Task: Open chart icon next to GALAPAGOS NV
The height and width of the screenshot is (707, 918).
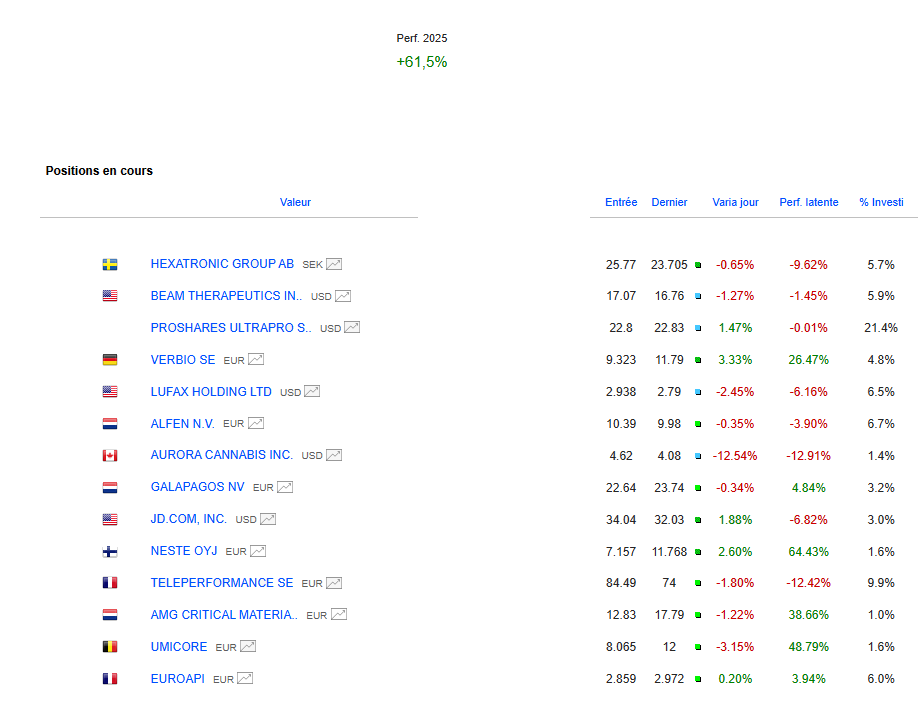Action: coord(285,487)
